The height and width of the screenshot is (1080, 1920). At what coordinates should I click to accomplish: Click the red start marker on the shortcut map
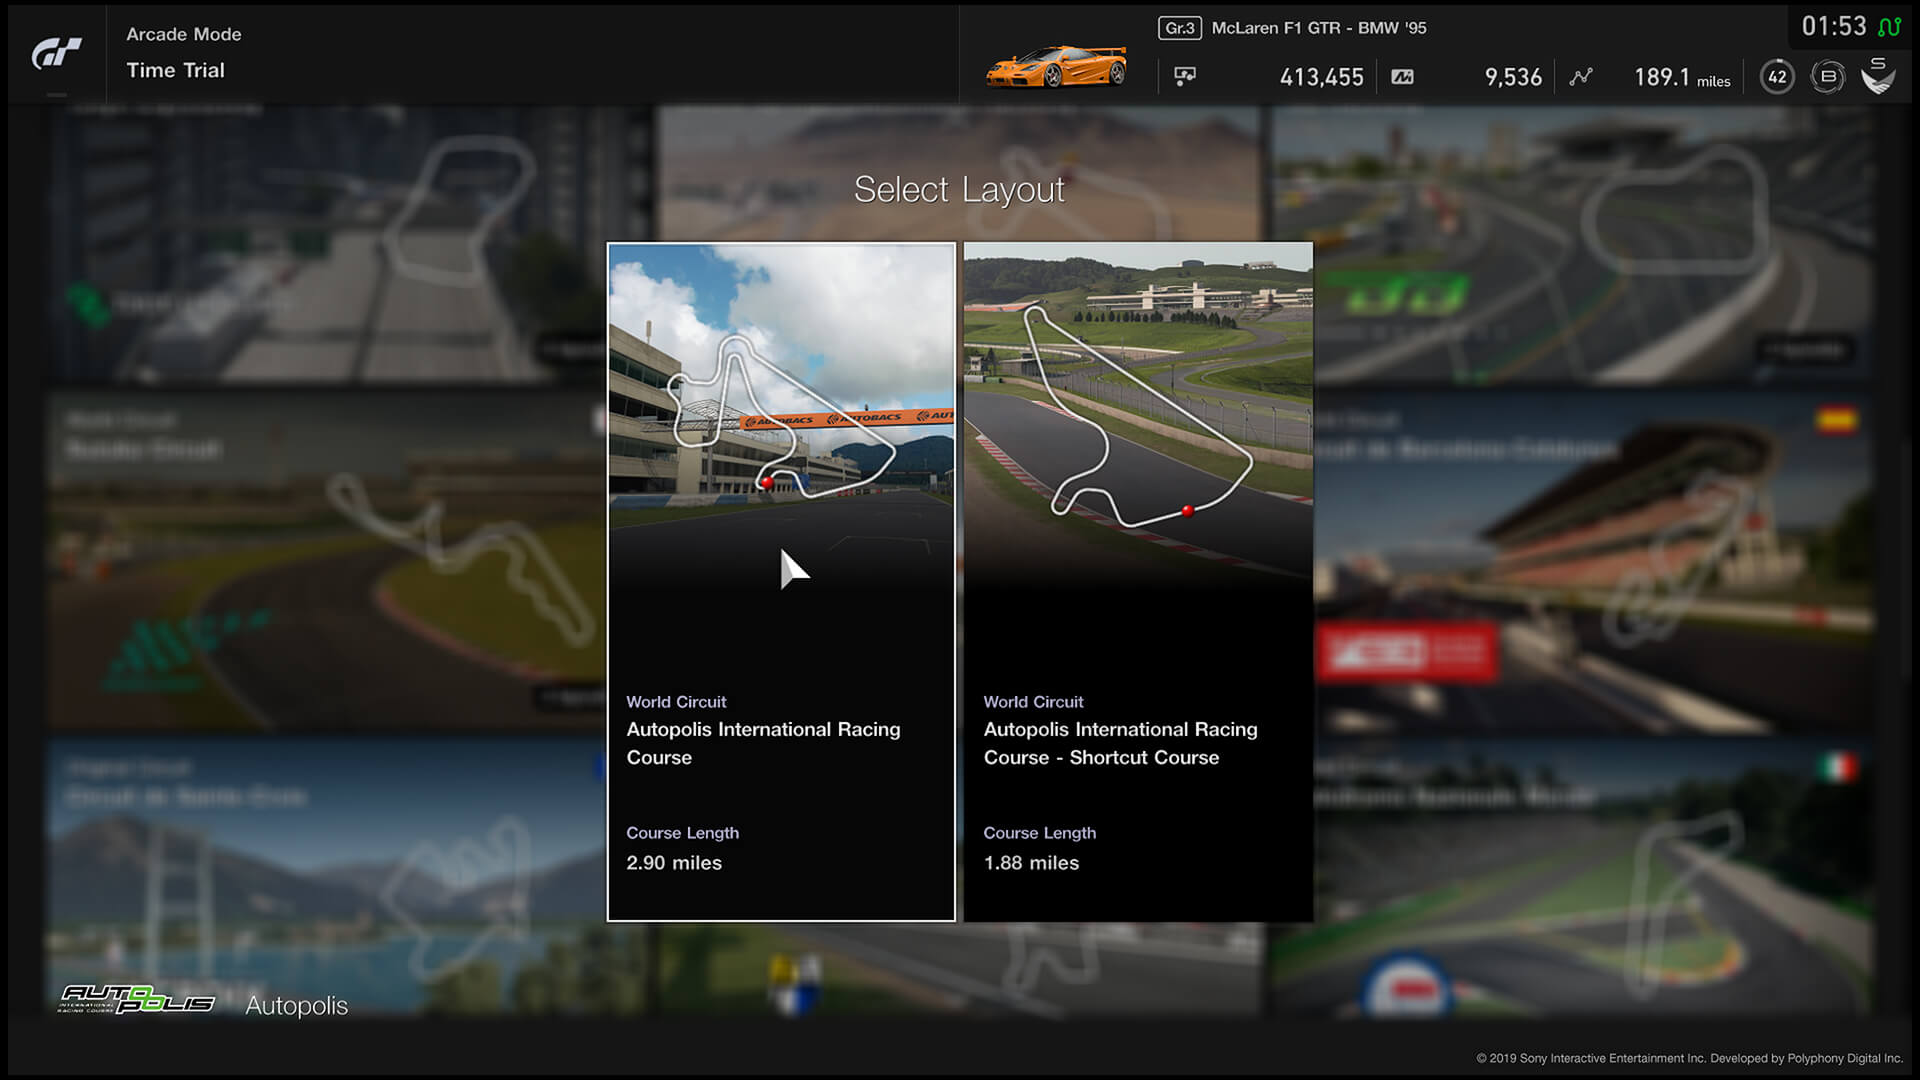[1187, 509]
